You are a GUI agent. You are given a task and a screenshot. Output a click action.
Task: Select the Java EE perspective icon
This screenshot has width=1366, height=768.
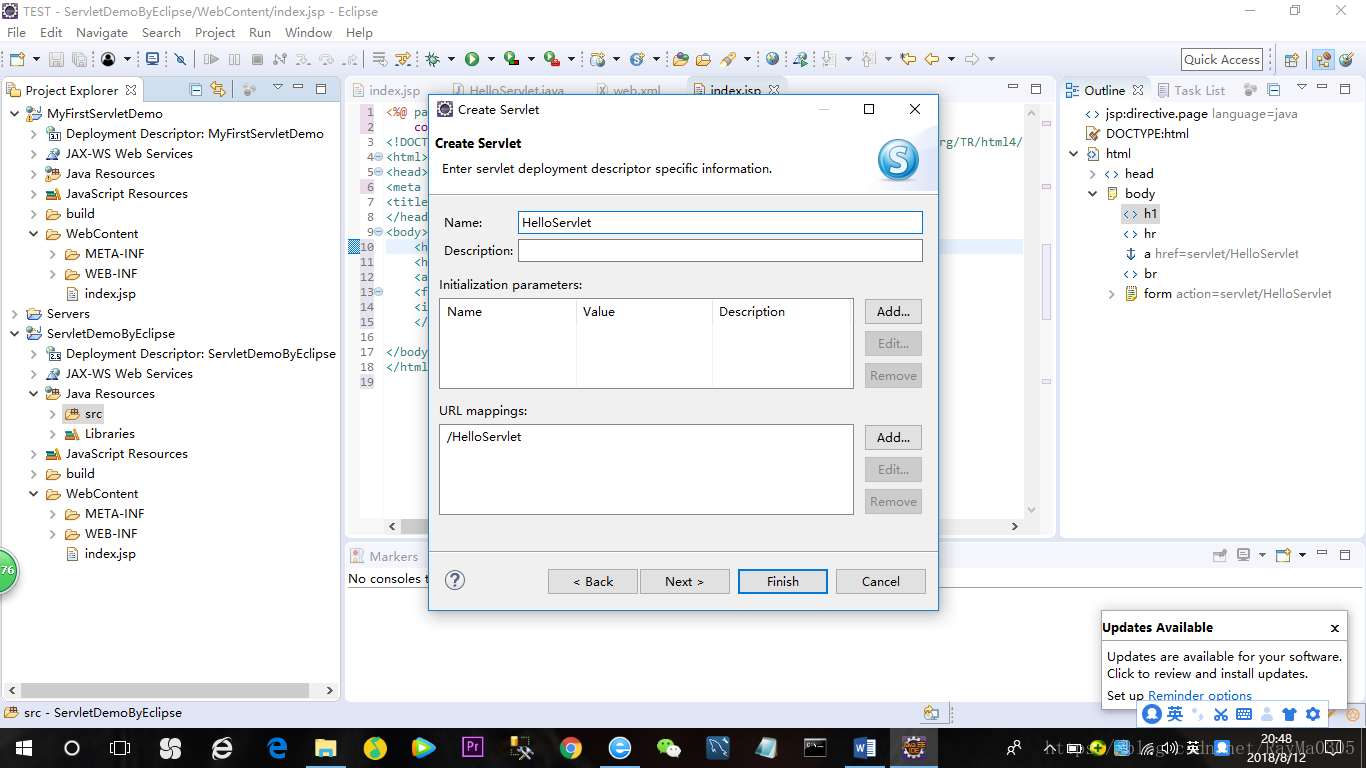point(1323,60)
